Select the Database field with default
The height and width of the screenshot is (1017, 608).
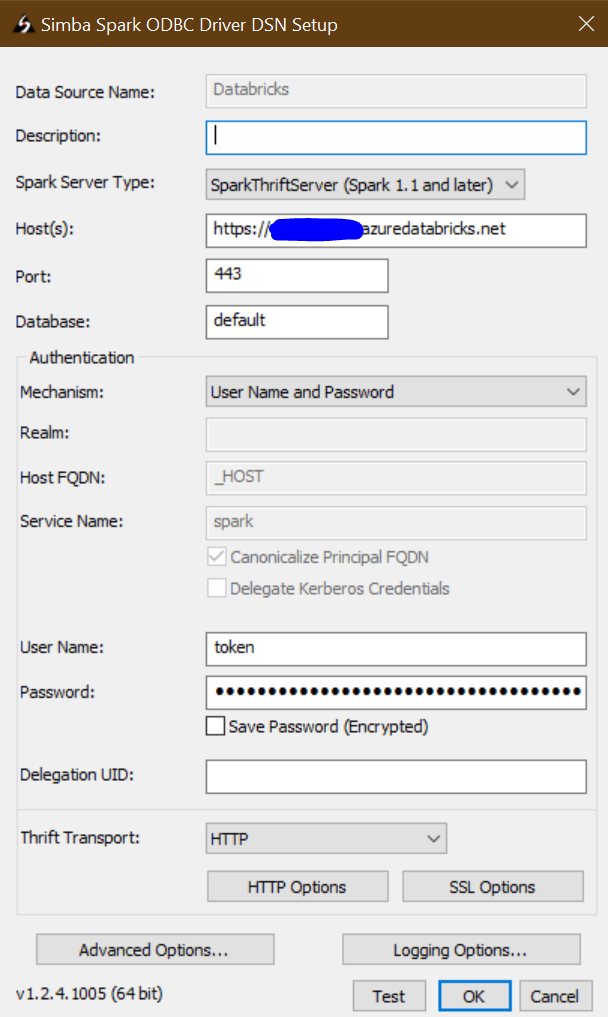(x=297, y=321)
